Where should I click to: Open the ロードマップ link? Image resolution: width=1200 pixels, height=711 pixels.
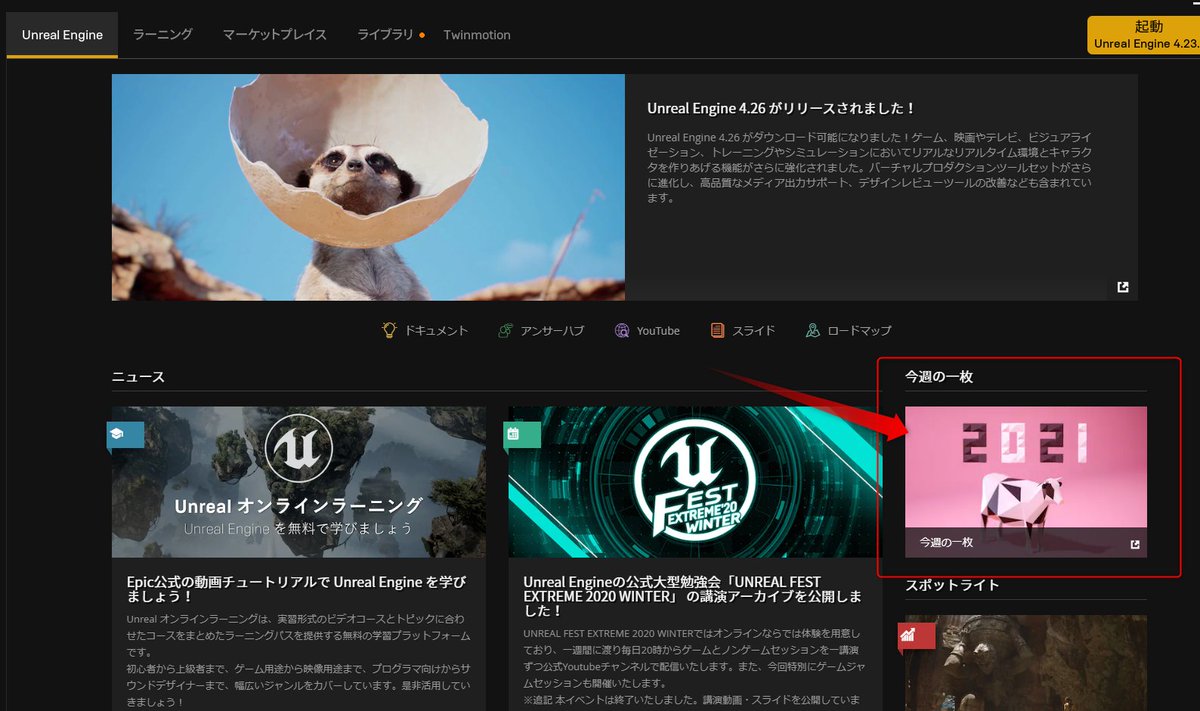coord(859,331)
